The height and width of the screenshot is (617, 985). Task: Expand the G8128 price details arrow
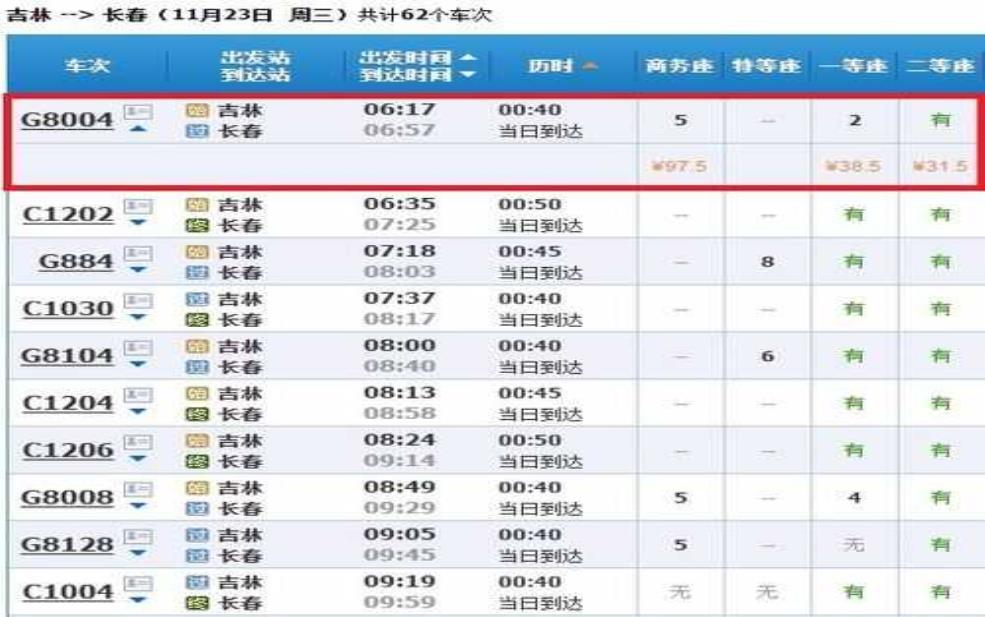point(139,553)
